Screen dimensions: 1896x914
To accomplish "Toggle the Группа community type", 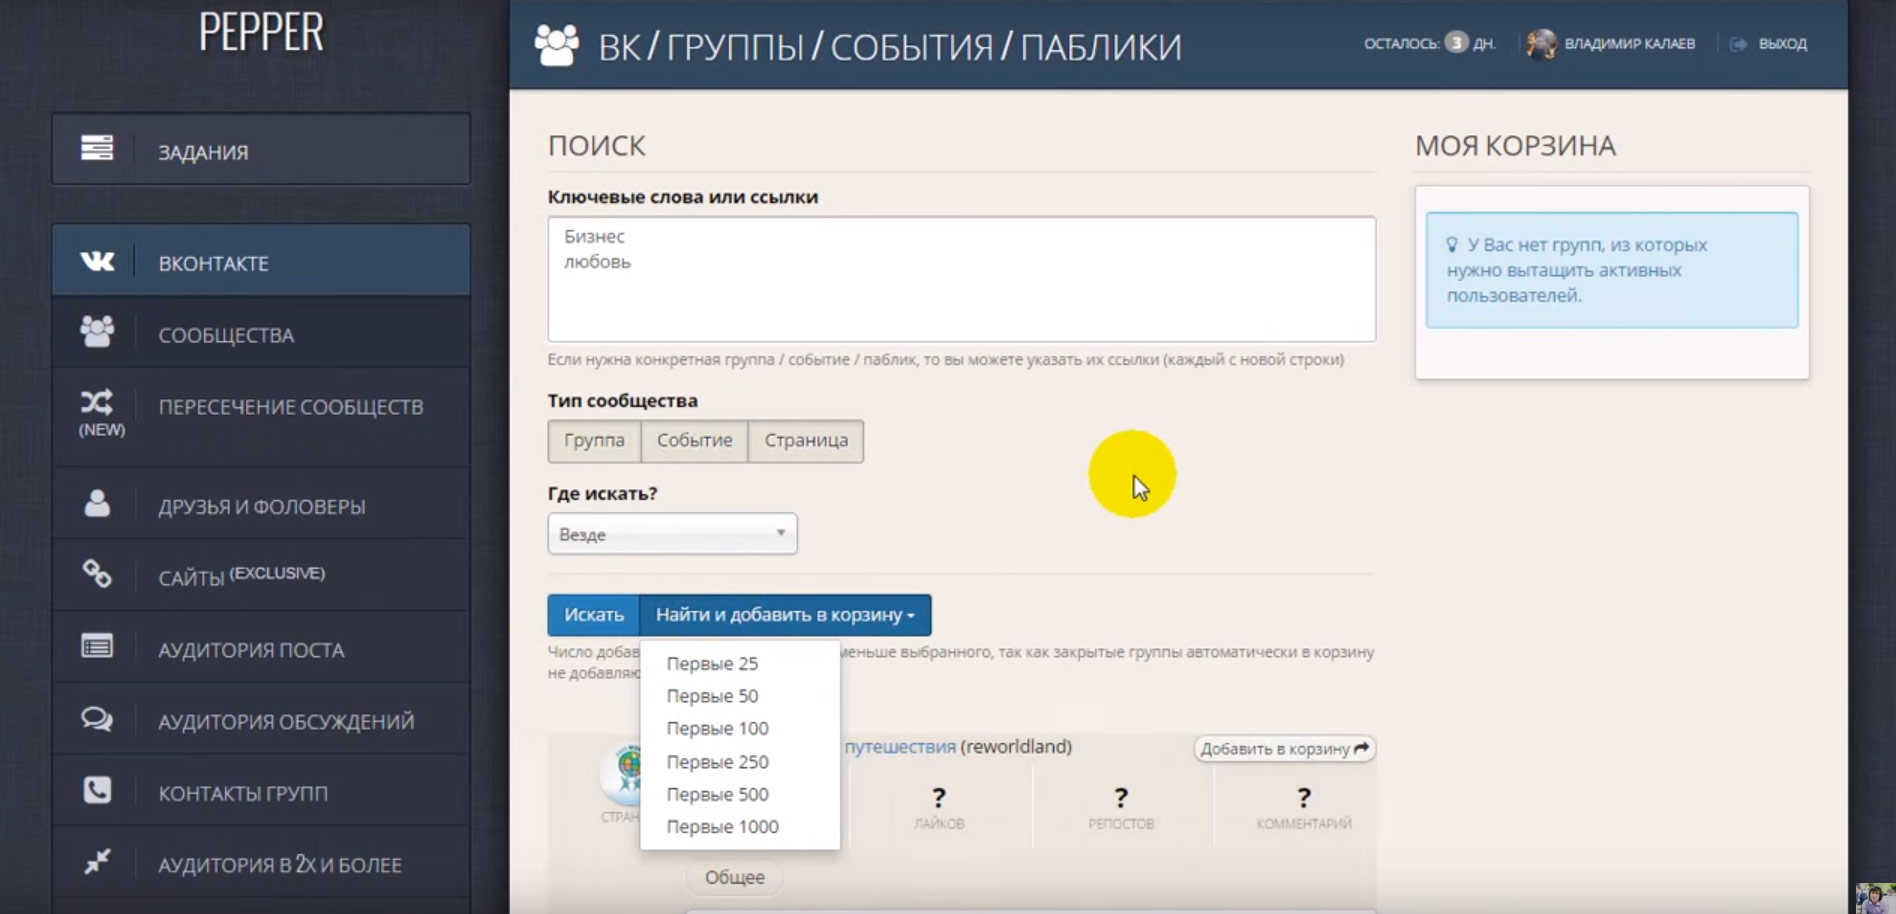I will [594, 441].
